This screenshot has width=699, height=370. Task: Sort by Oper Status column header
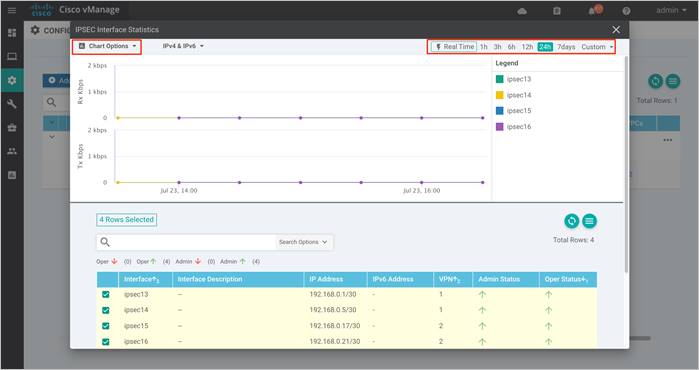(x=568, y=280)
